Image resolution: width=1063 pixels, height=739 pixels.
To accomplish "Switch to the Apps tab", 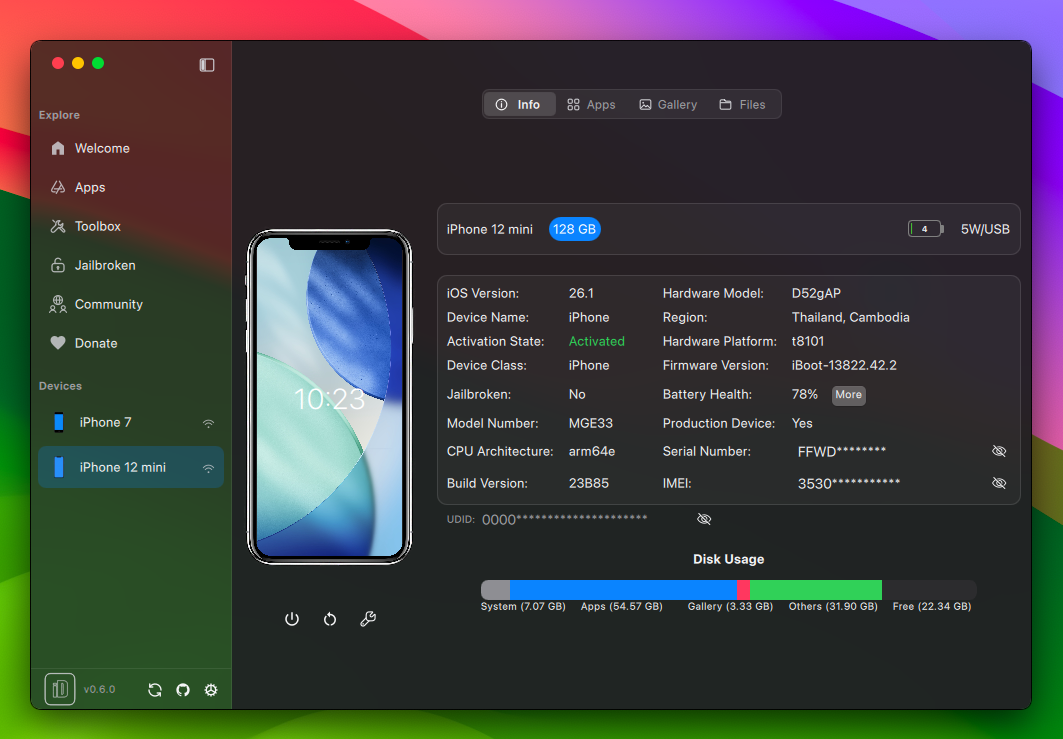I will (x=591, y=104).
